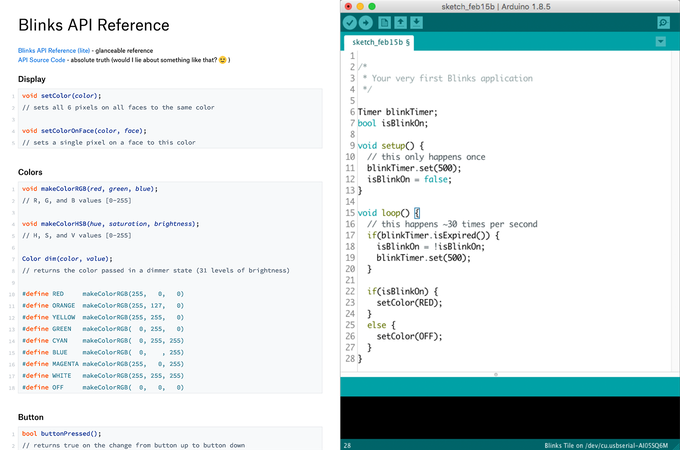Click the 'else {' code line
The width and height of the screenshot is (680, 450).
point(381,325)
